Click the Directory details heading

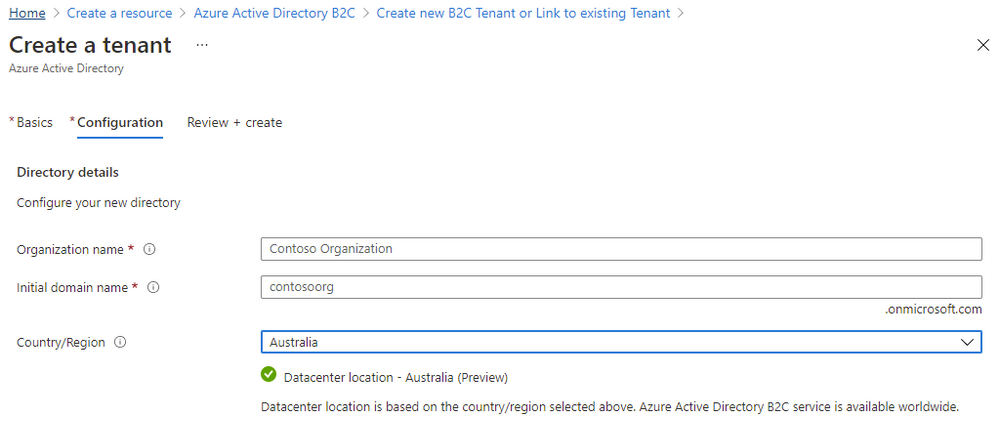click(68, 172)
